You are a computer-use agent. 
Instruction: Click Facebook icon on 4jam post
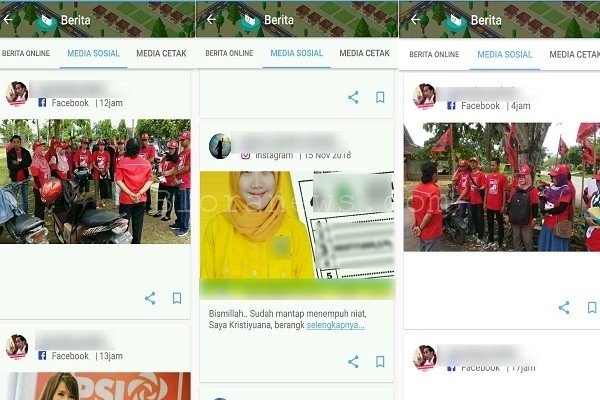(452, 106)
